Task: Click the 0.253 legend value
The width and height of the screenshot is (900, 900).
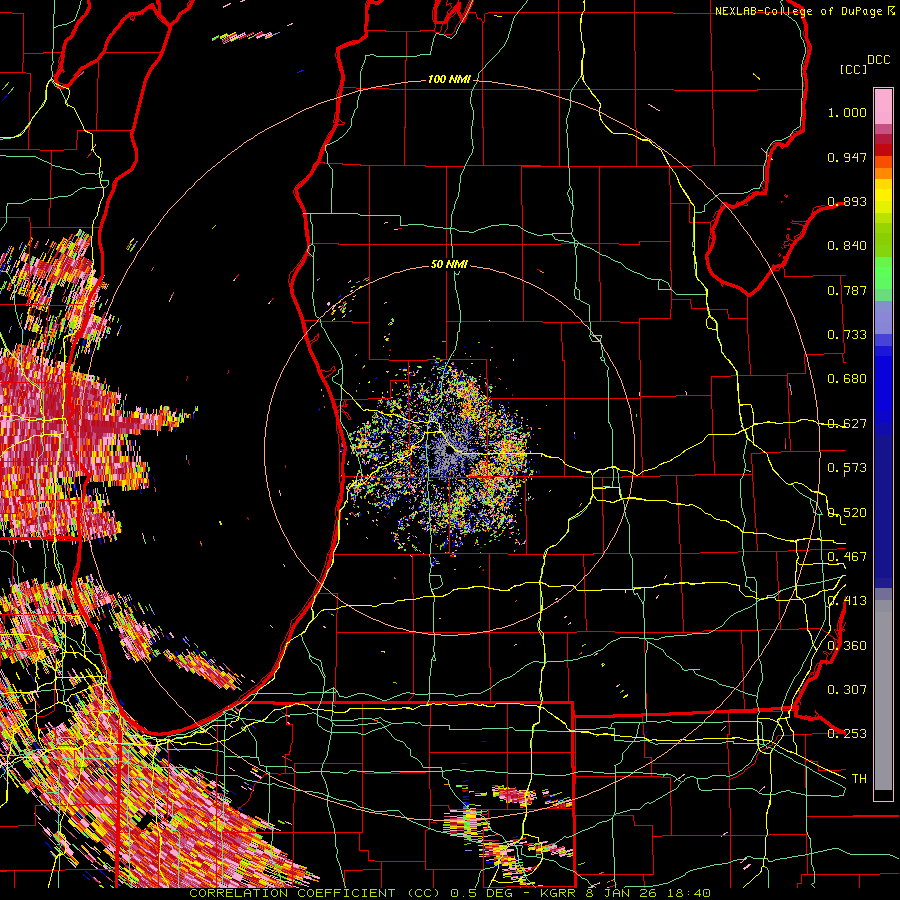Action: pyautogui.click(x=847, y=734)
